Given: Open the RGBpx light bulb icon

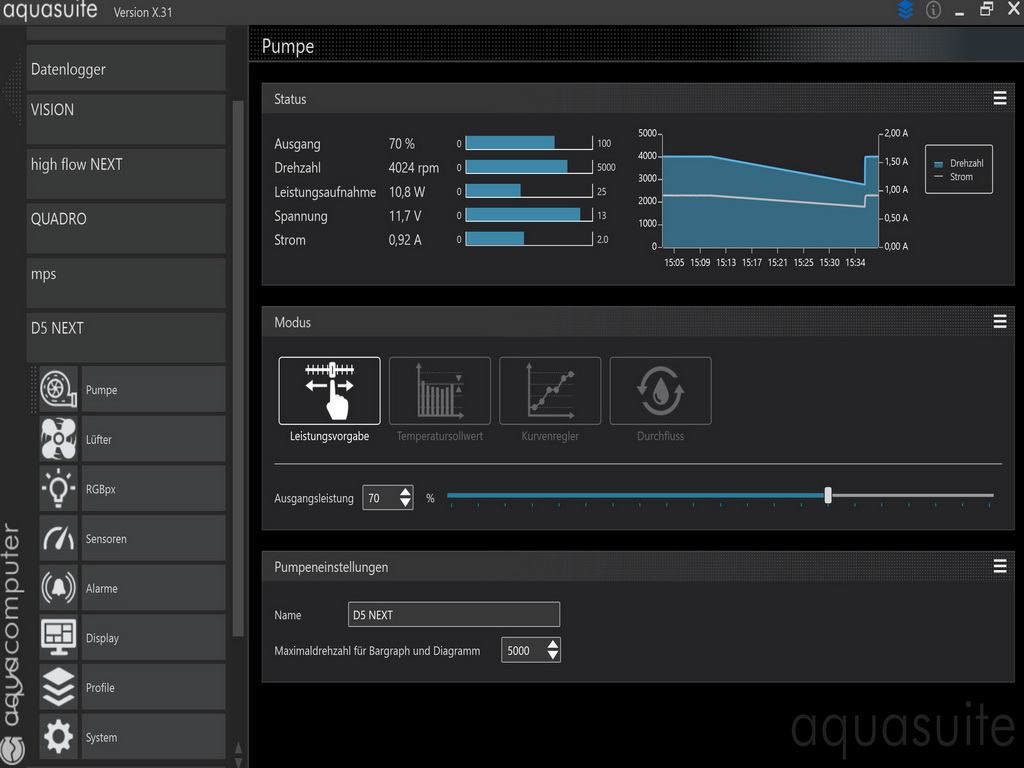Looking at the screenshot, I should point(58,488).
